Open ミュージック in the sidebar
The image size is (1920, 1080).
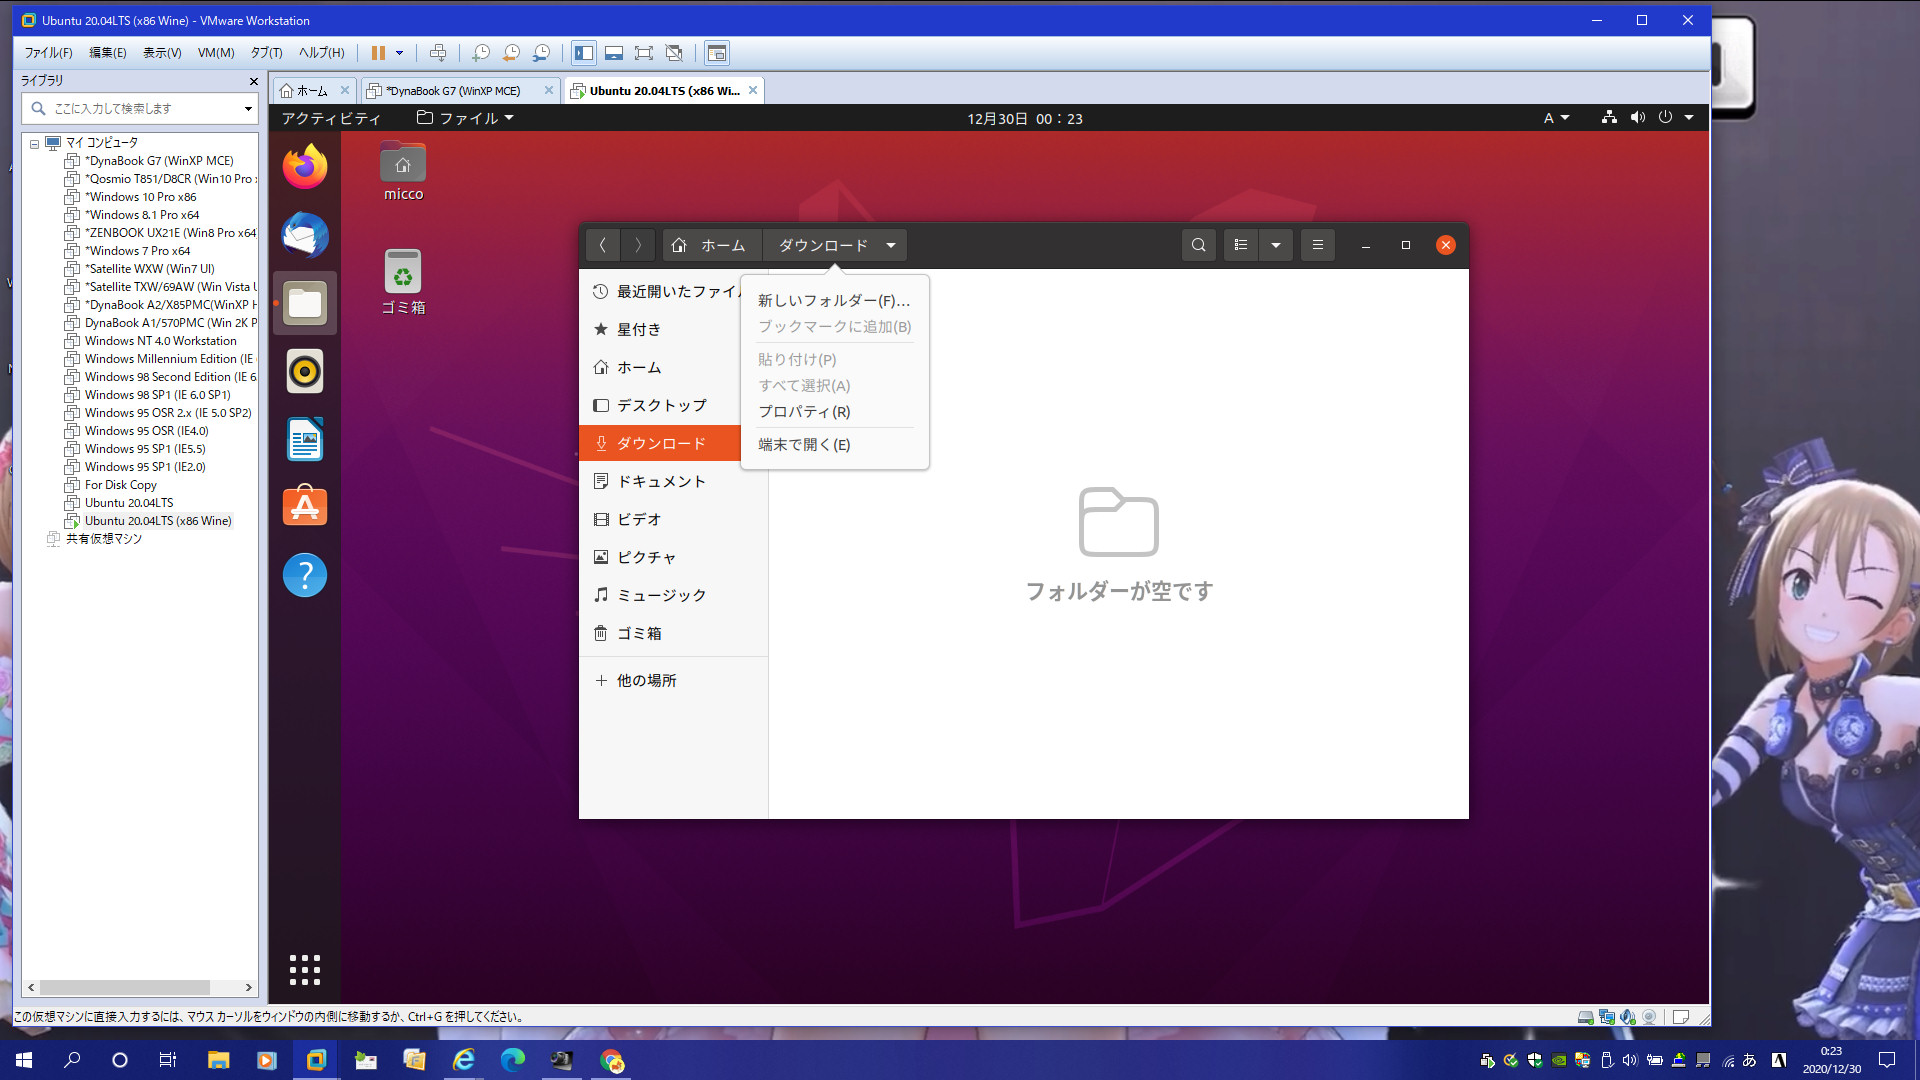pyautogui.click(x=673, y=595)
